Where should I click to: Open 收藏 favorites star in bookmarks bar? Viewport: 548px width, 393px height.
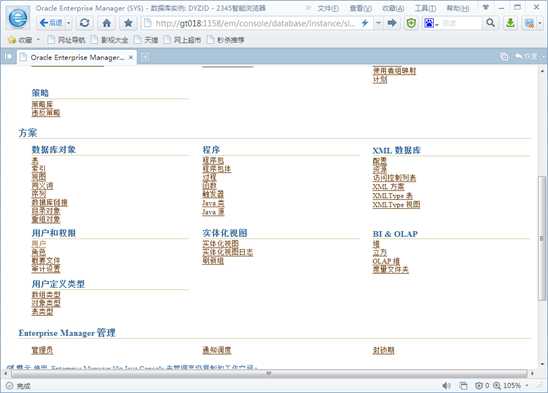20,40
